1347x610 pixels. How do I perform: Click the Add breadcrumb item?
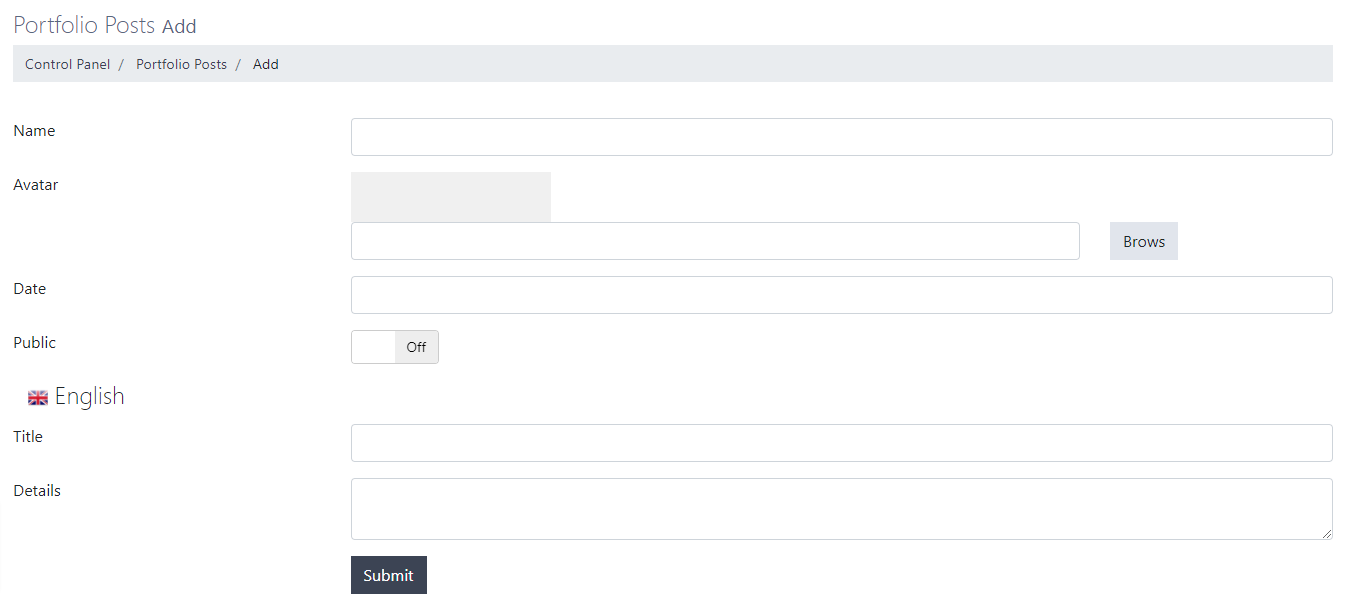pos(265,64)
